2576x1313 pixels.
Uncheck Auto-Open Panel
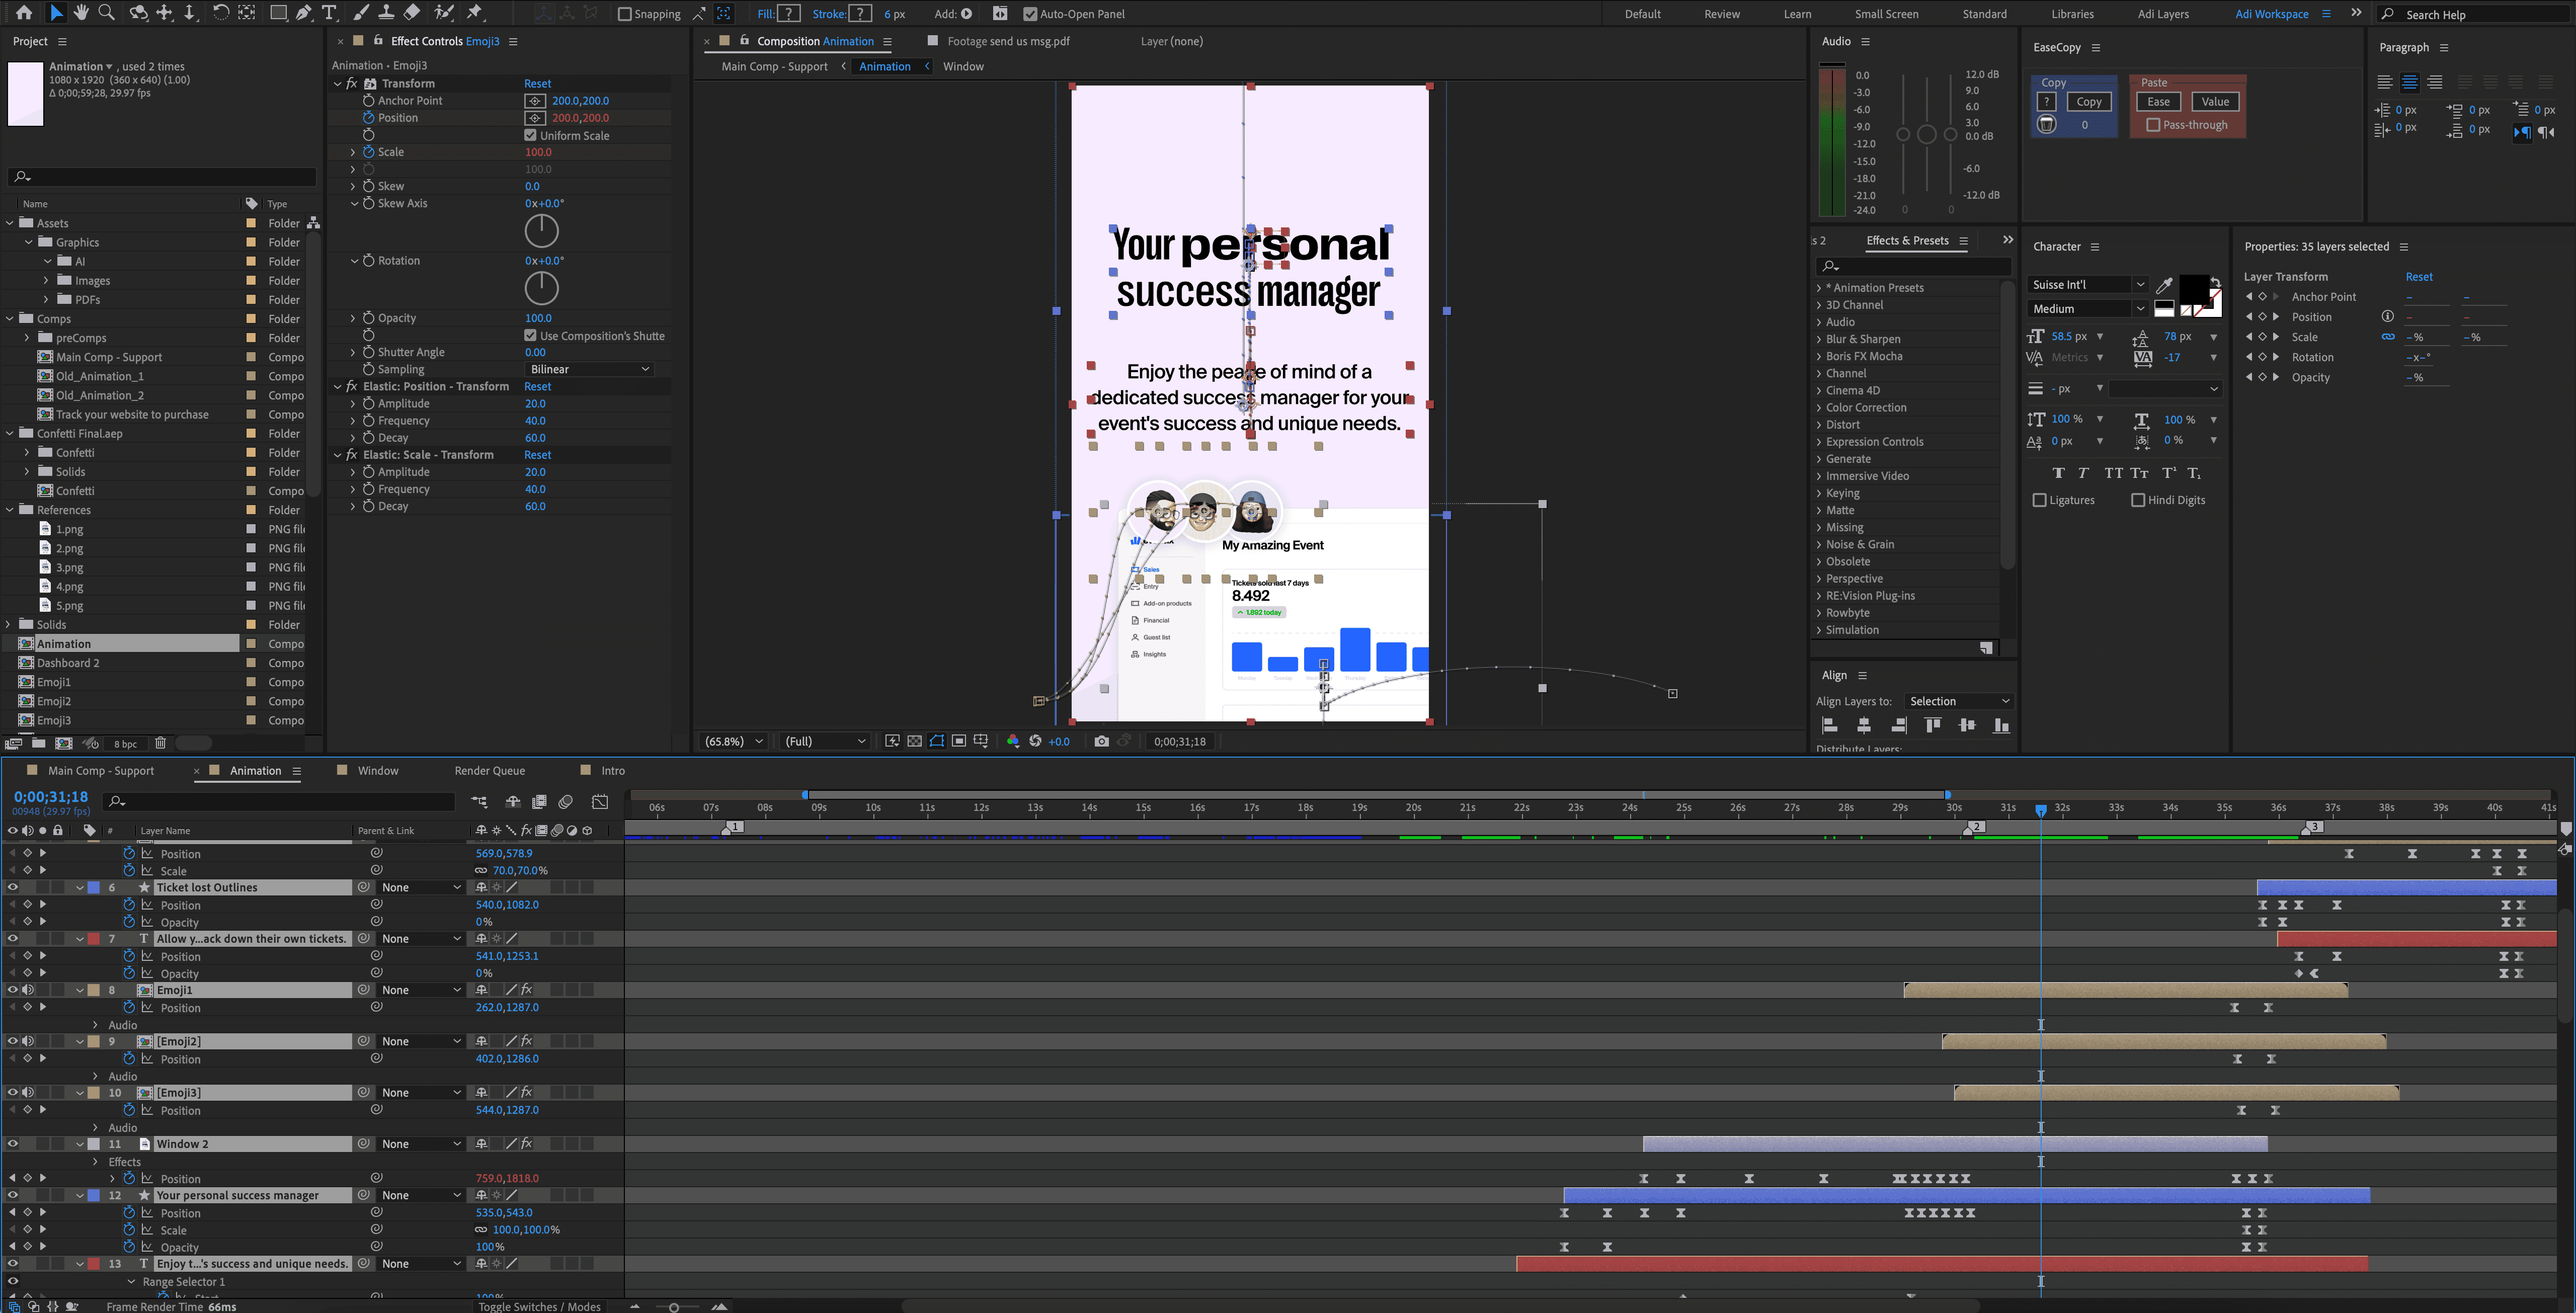pos(1030,14)
